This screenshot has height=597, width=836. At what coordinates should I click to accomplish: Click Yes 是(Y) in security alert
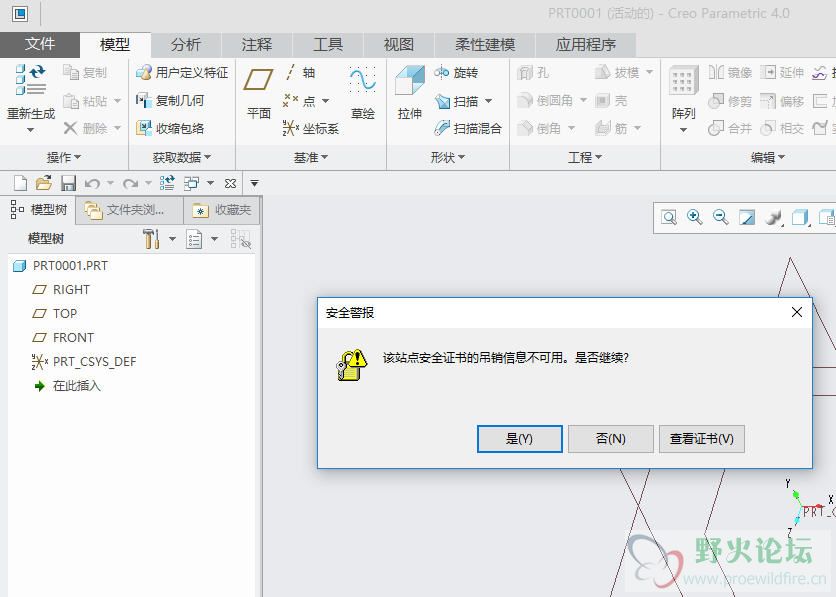[x=519, y=439]
